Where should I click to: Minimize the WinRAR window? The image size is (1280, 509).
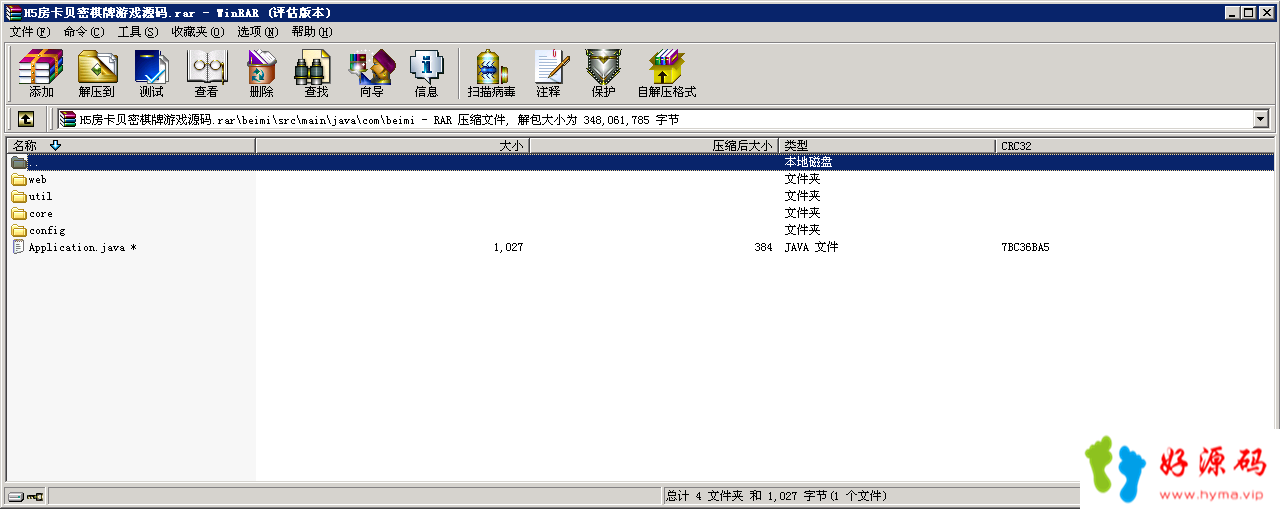tap(1231, 13)
